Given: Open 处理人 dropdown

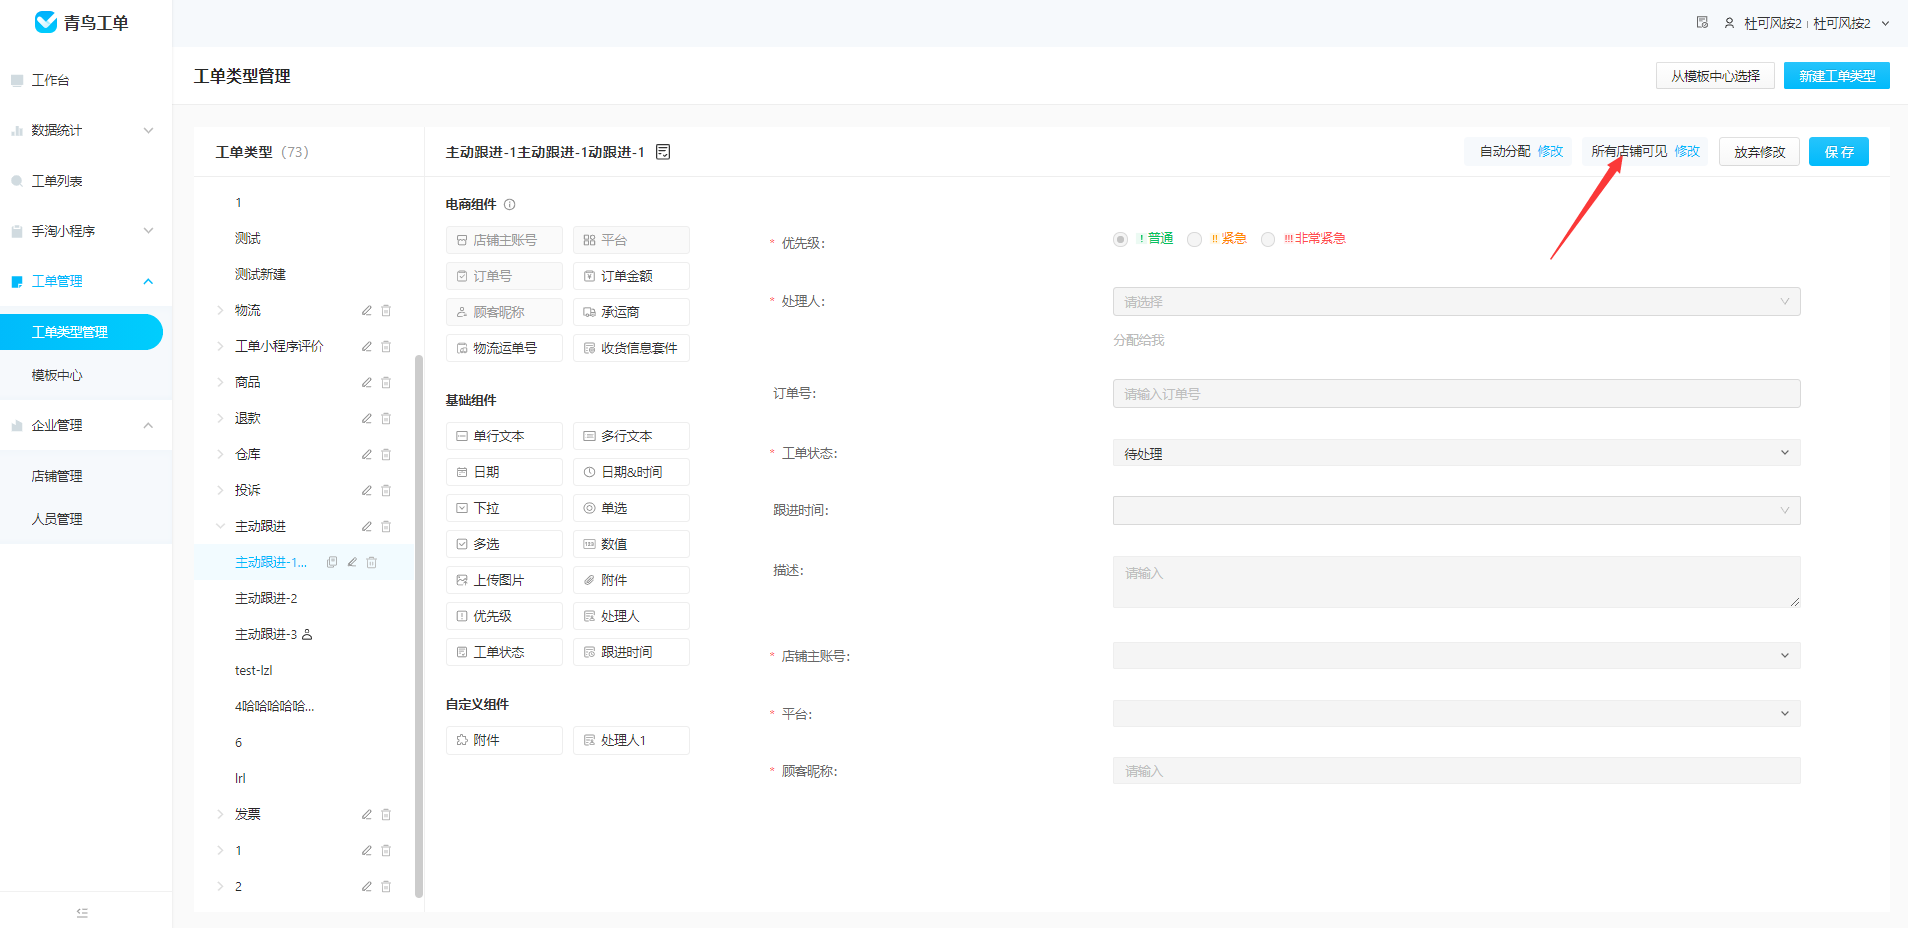Looking at the screenshot, I should click(1456, 302).
